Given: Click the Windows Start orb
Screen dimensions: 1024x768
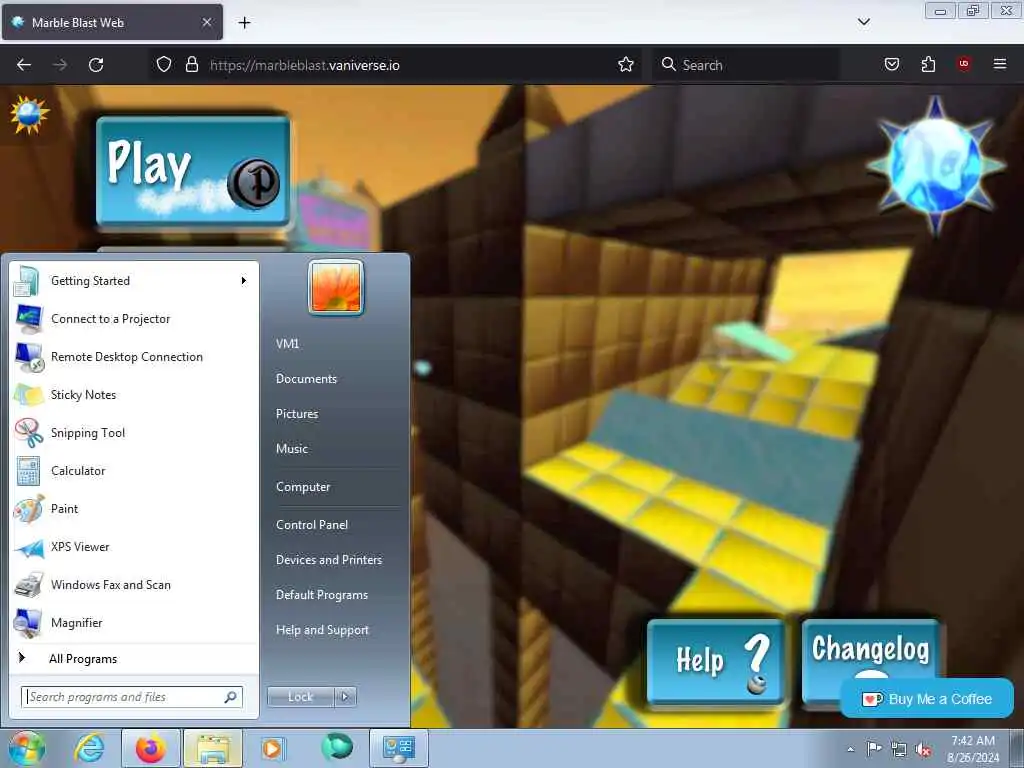Looking at the screenshot, I should tap(26, 748).
